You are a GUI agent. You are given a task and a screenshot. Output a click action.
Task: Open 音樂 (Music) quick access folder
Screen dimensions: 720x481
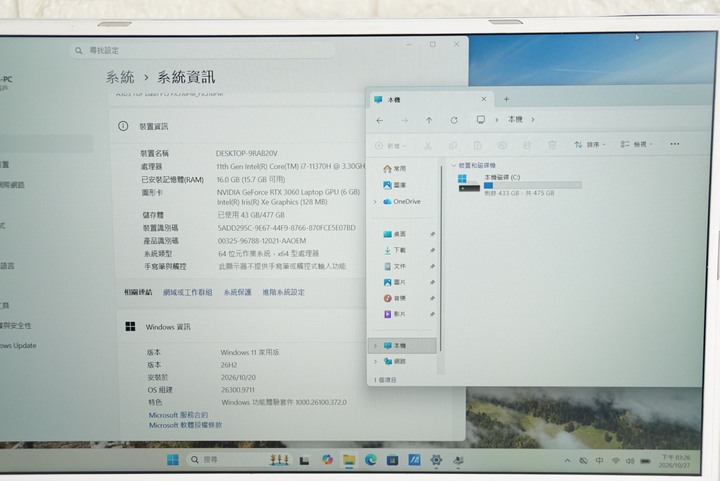click(394, 298)
